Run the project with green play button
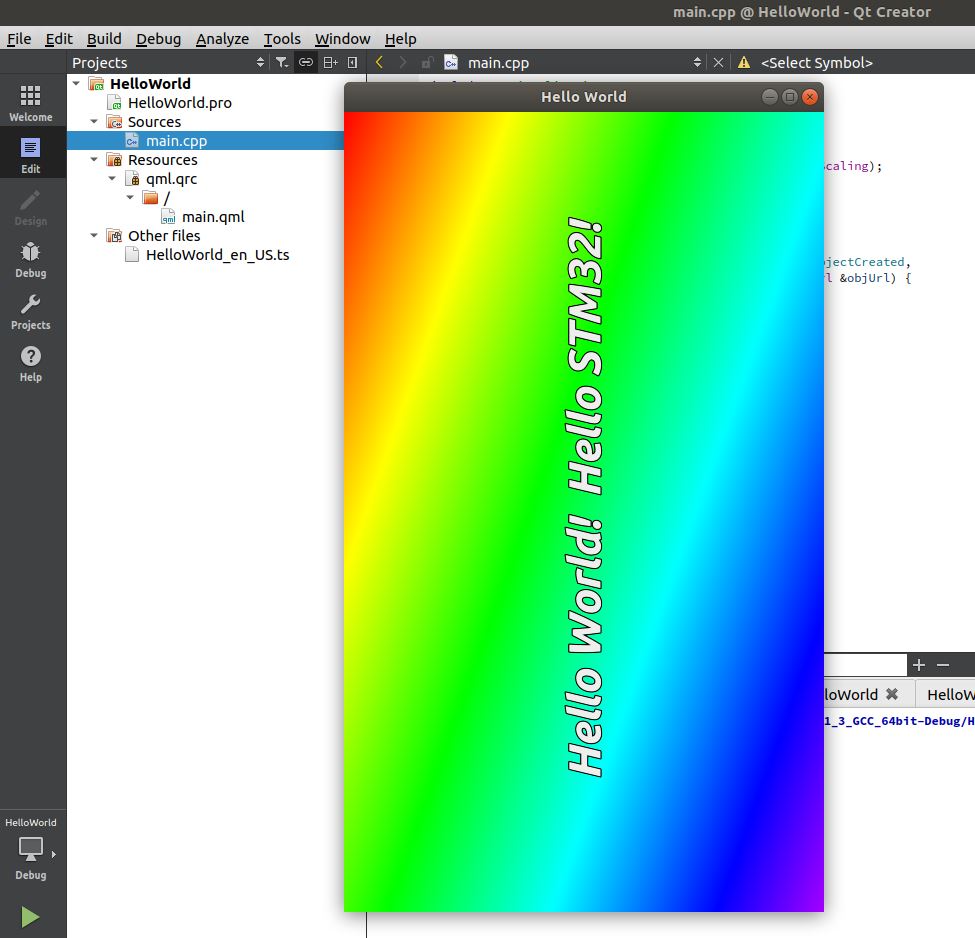The image size is (975, 938). tap(29, 916)
